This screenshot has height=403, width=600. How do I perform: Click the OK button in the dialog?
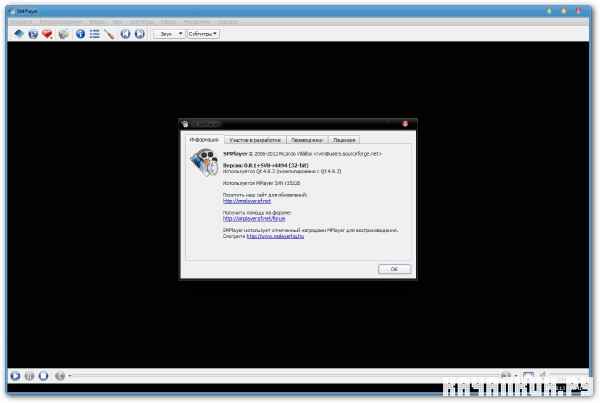[x=395, y=269]
